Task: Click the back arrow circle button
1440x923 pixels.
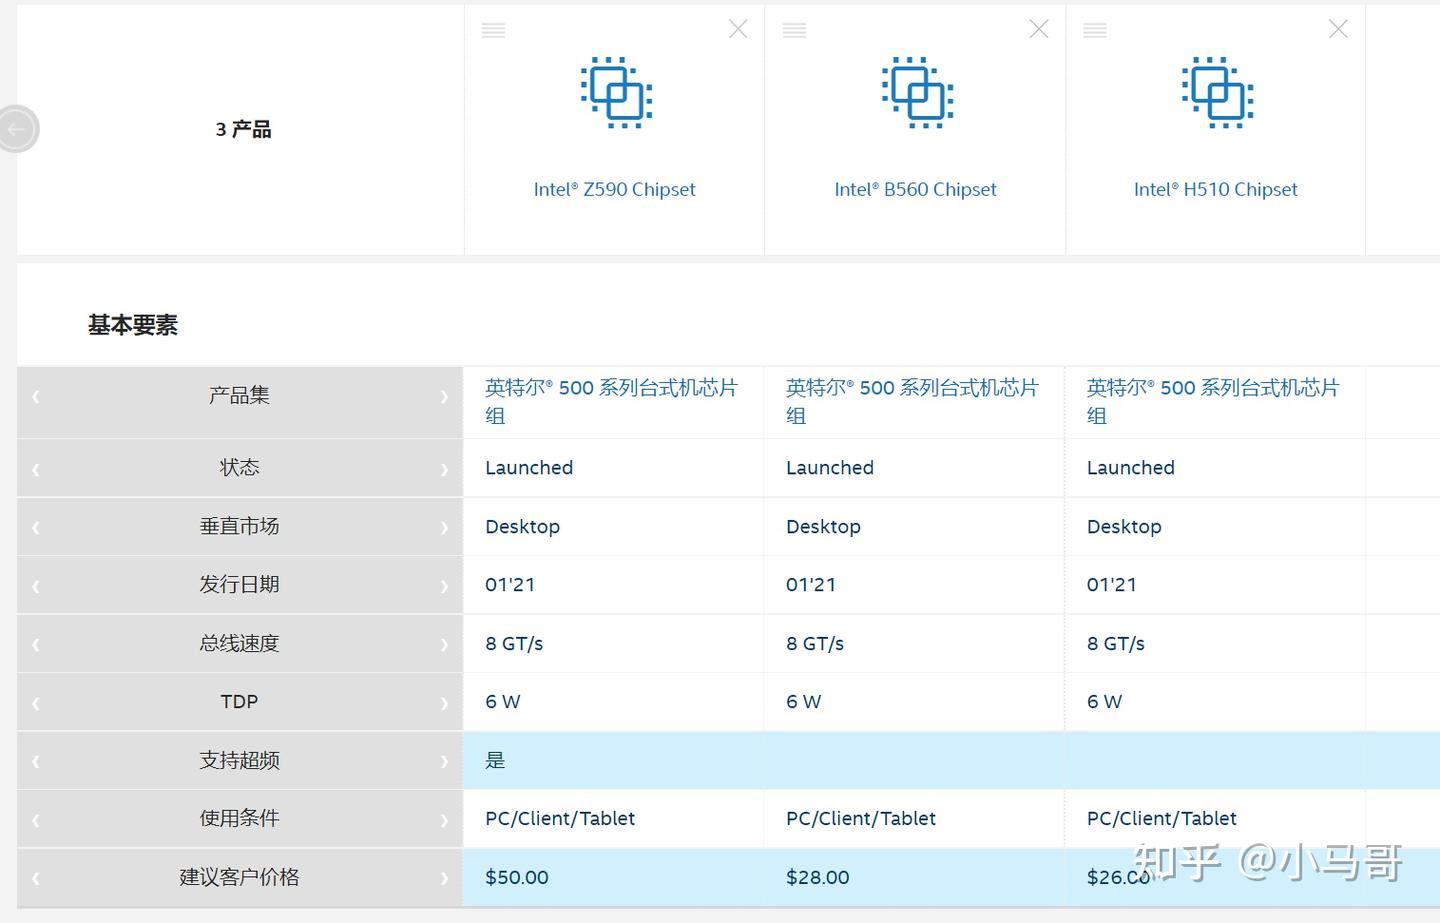Action: 17,129
